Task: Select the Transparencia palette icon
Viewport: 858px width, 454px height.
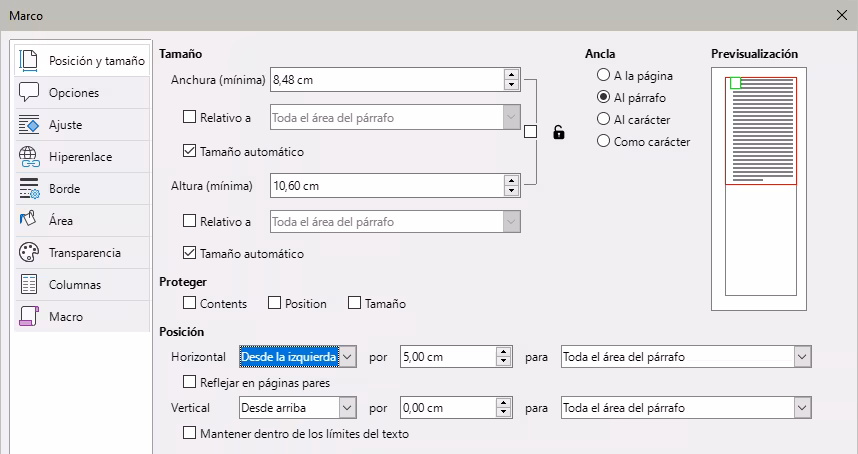Action: [x=29, y=252]
